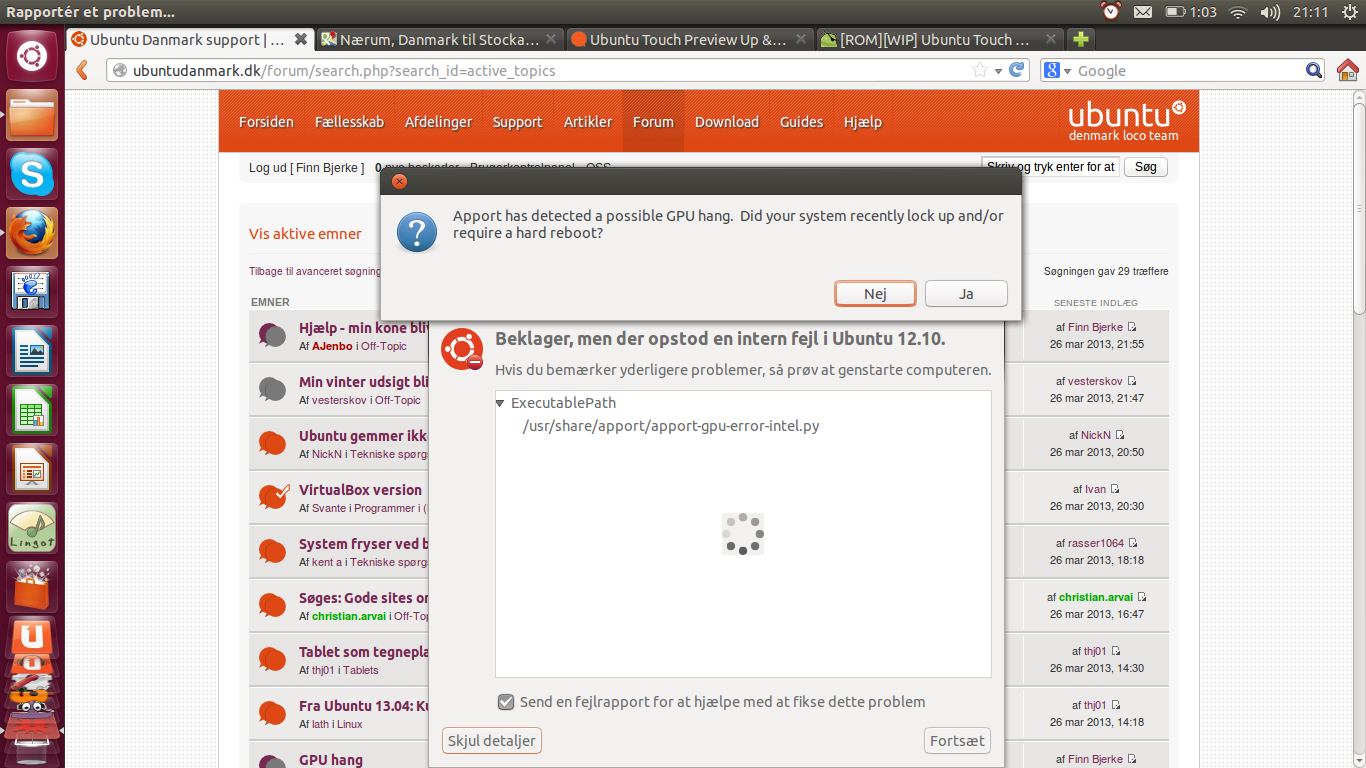Open the Forsiden menu item
This screenshot has height=768, width=1366.
coord(266,122)
